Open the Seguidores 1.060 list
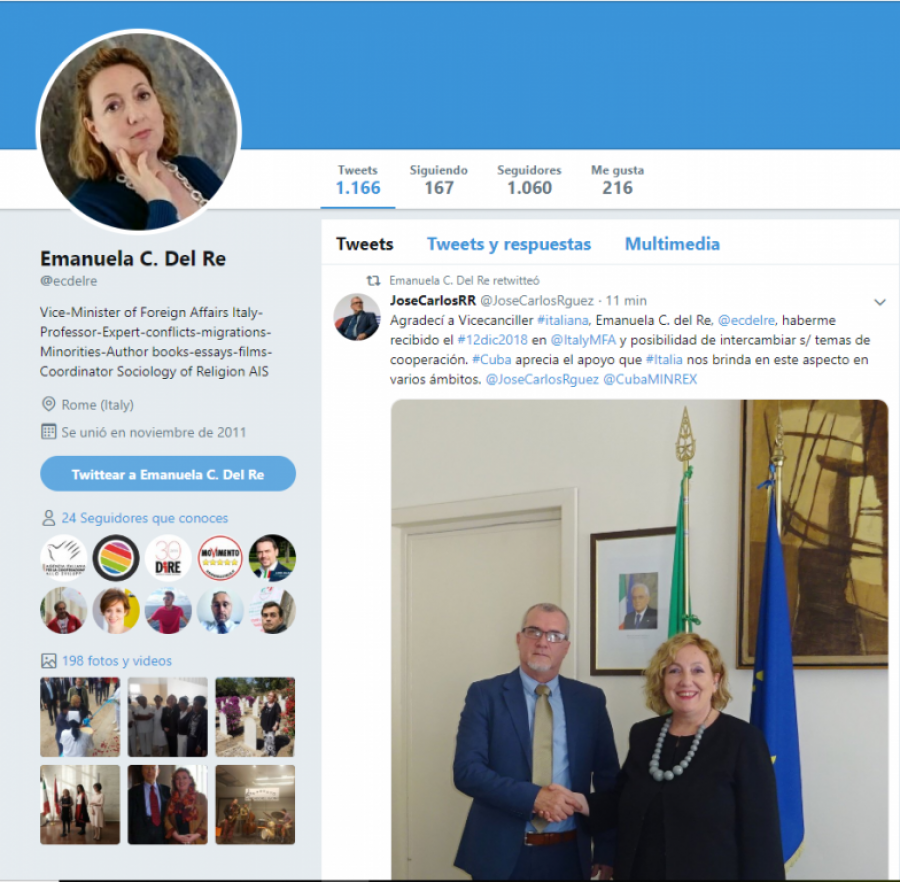The width and height of the screenshot is (900, 882). pyautogui.click(x=529, y=180)
